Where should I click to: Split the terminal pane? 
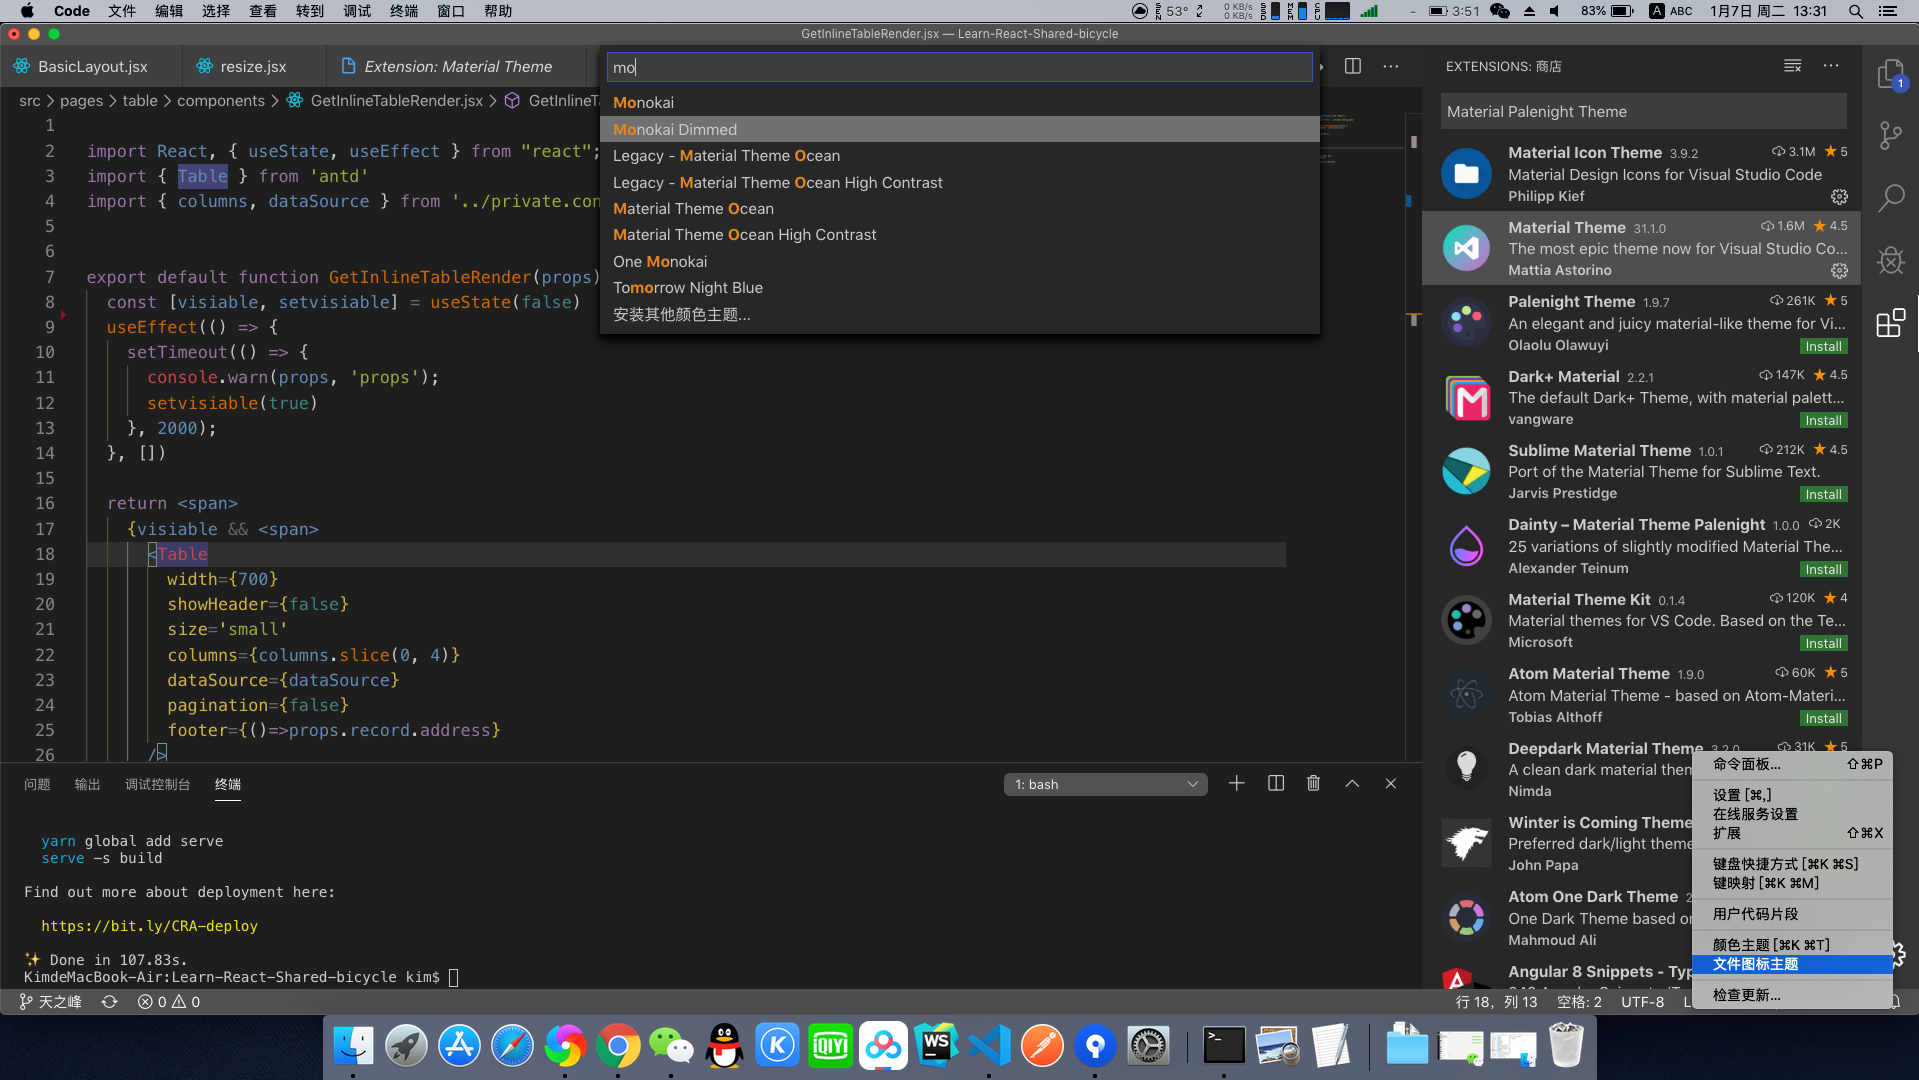pos(1276,783)
